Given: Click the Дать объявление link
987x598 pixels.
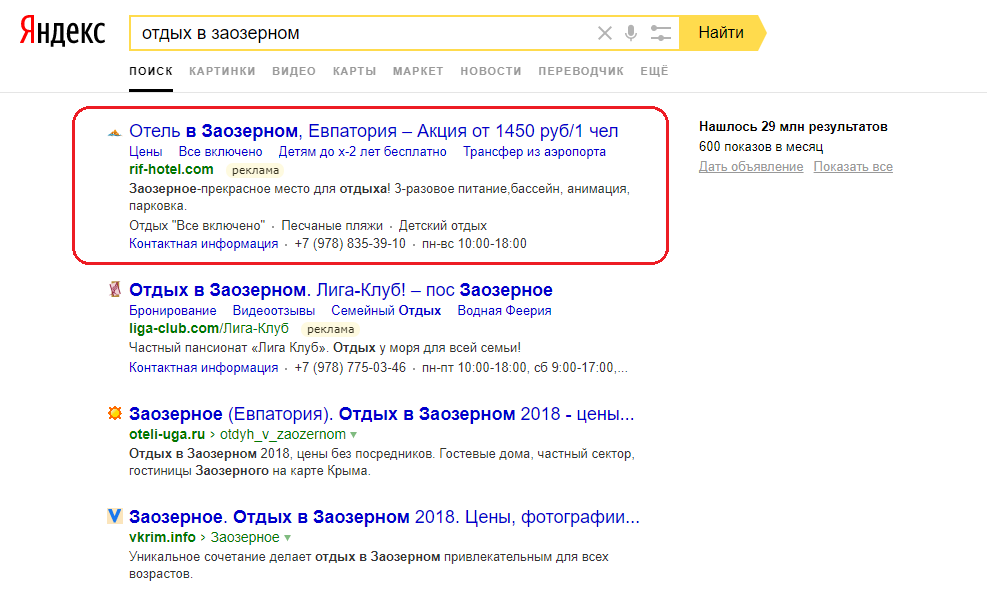Looking at the screenshot, I should click(751, 167).
